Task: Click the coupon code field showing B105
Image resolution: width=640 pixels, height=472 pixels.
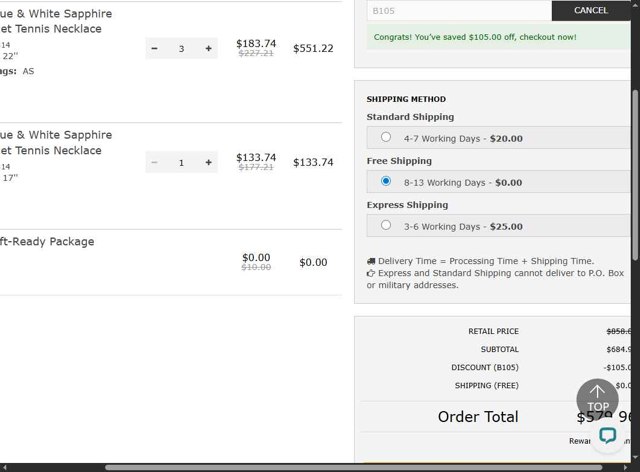Action: (x=459, y=11)
